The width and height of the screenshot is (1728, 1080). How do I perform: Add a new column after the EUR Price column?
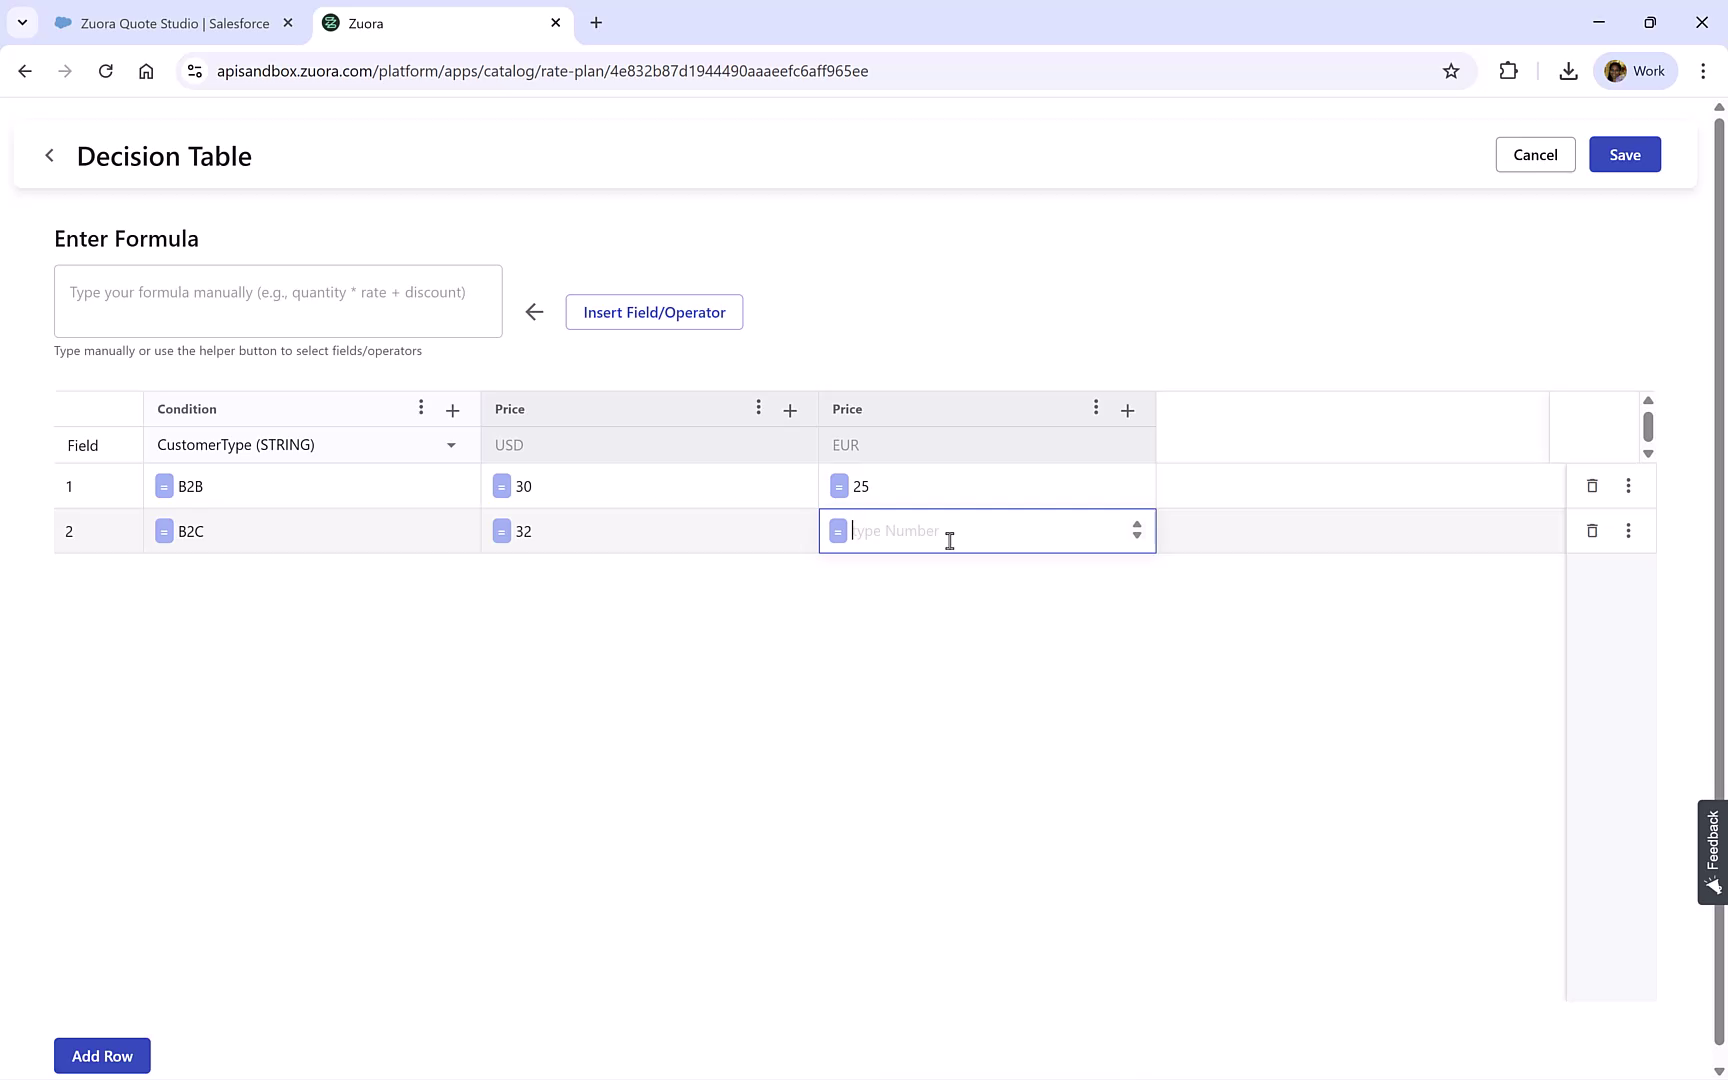[1128, 410]
